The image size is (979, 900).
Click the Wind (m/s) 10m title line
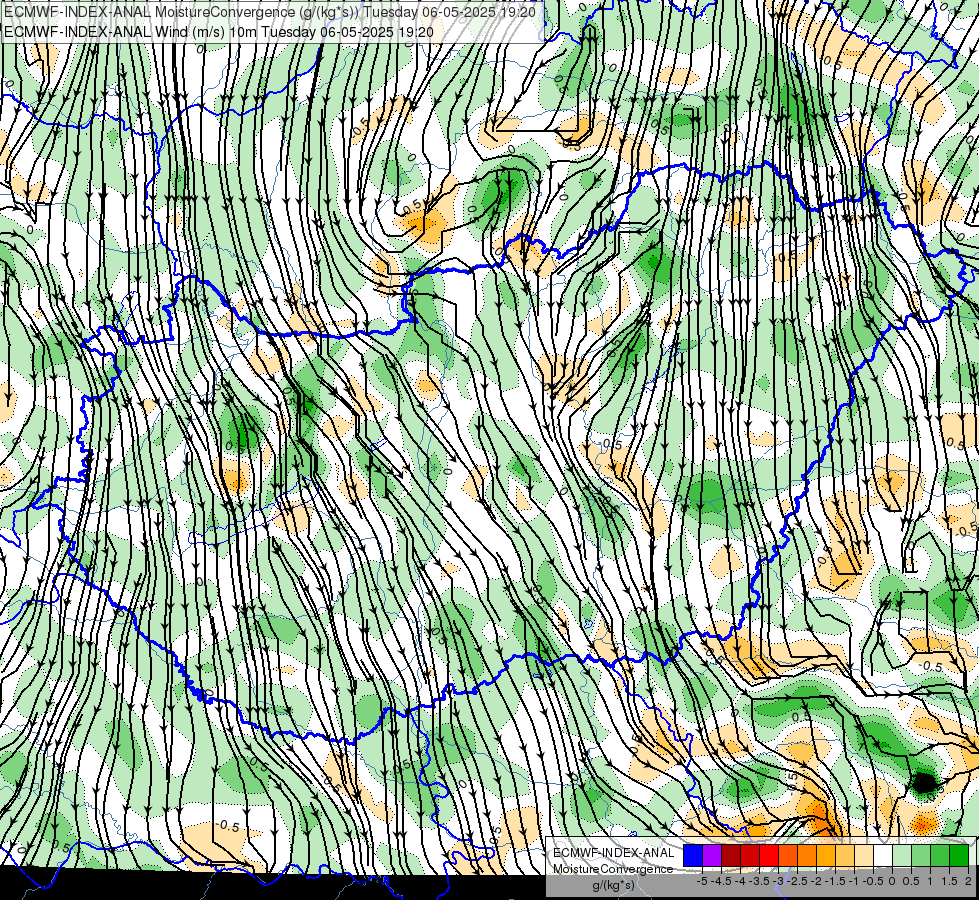tap(219, 32)
